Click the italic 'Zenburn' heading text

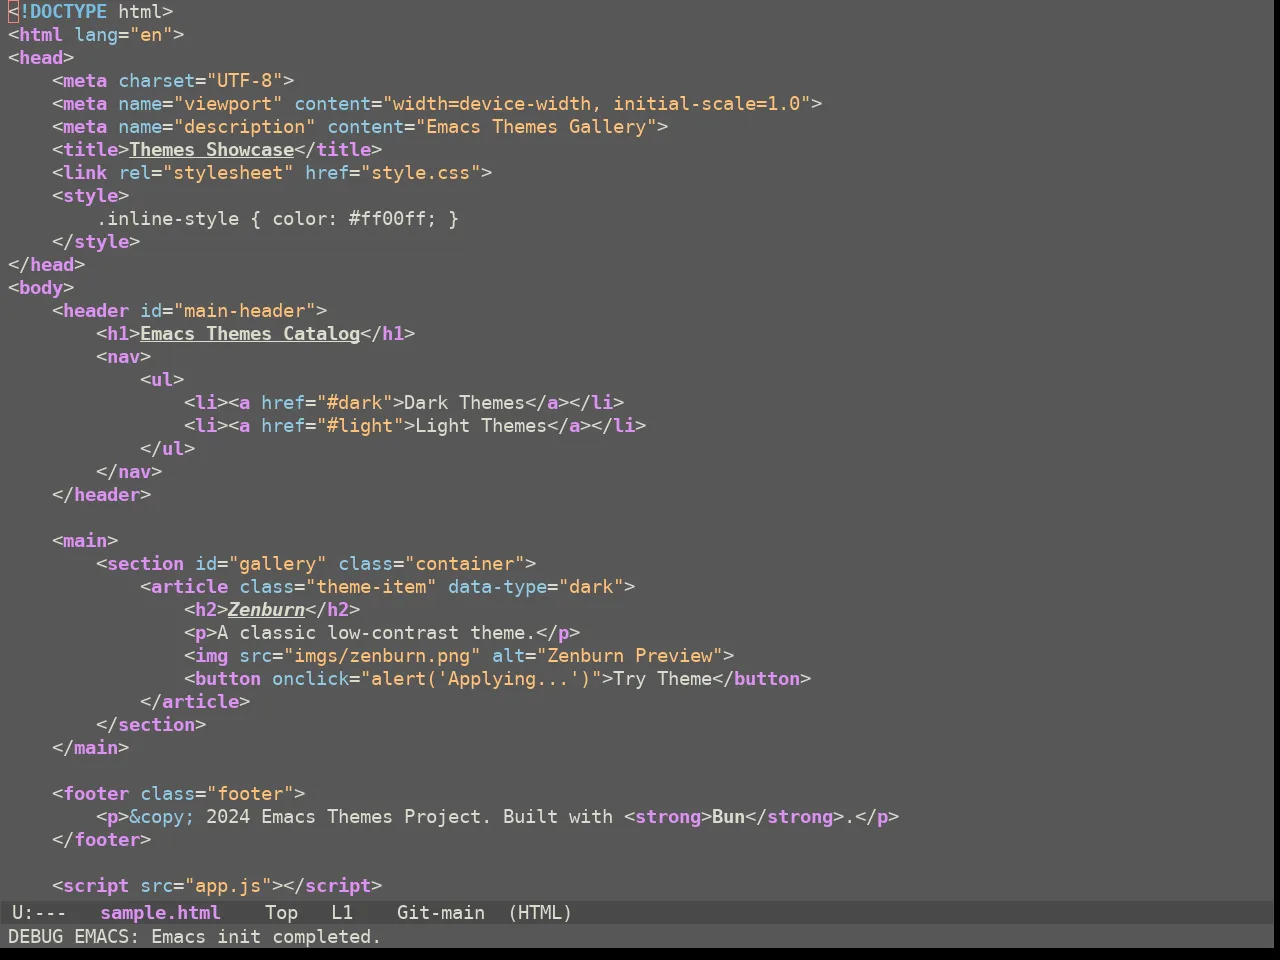click(267, 610)
